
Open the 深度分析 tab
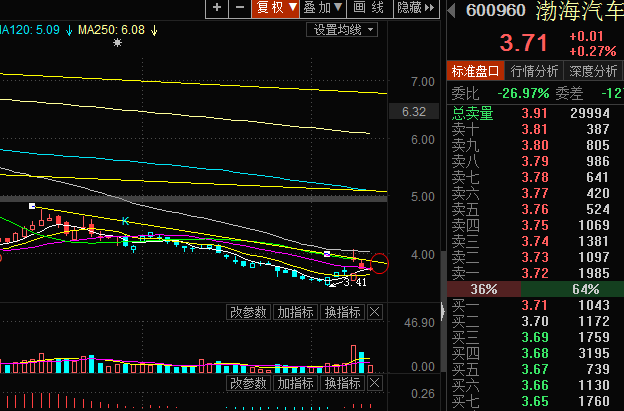[x=594, y=72]
